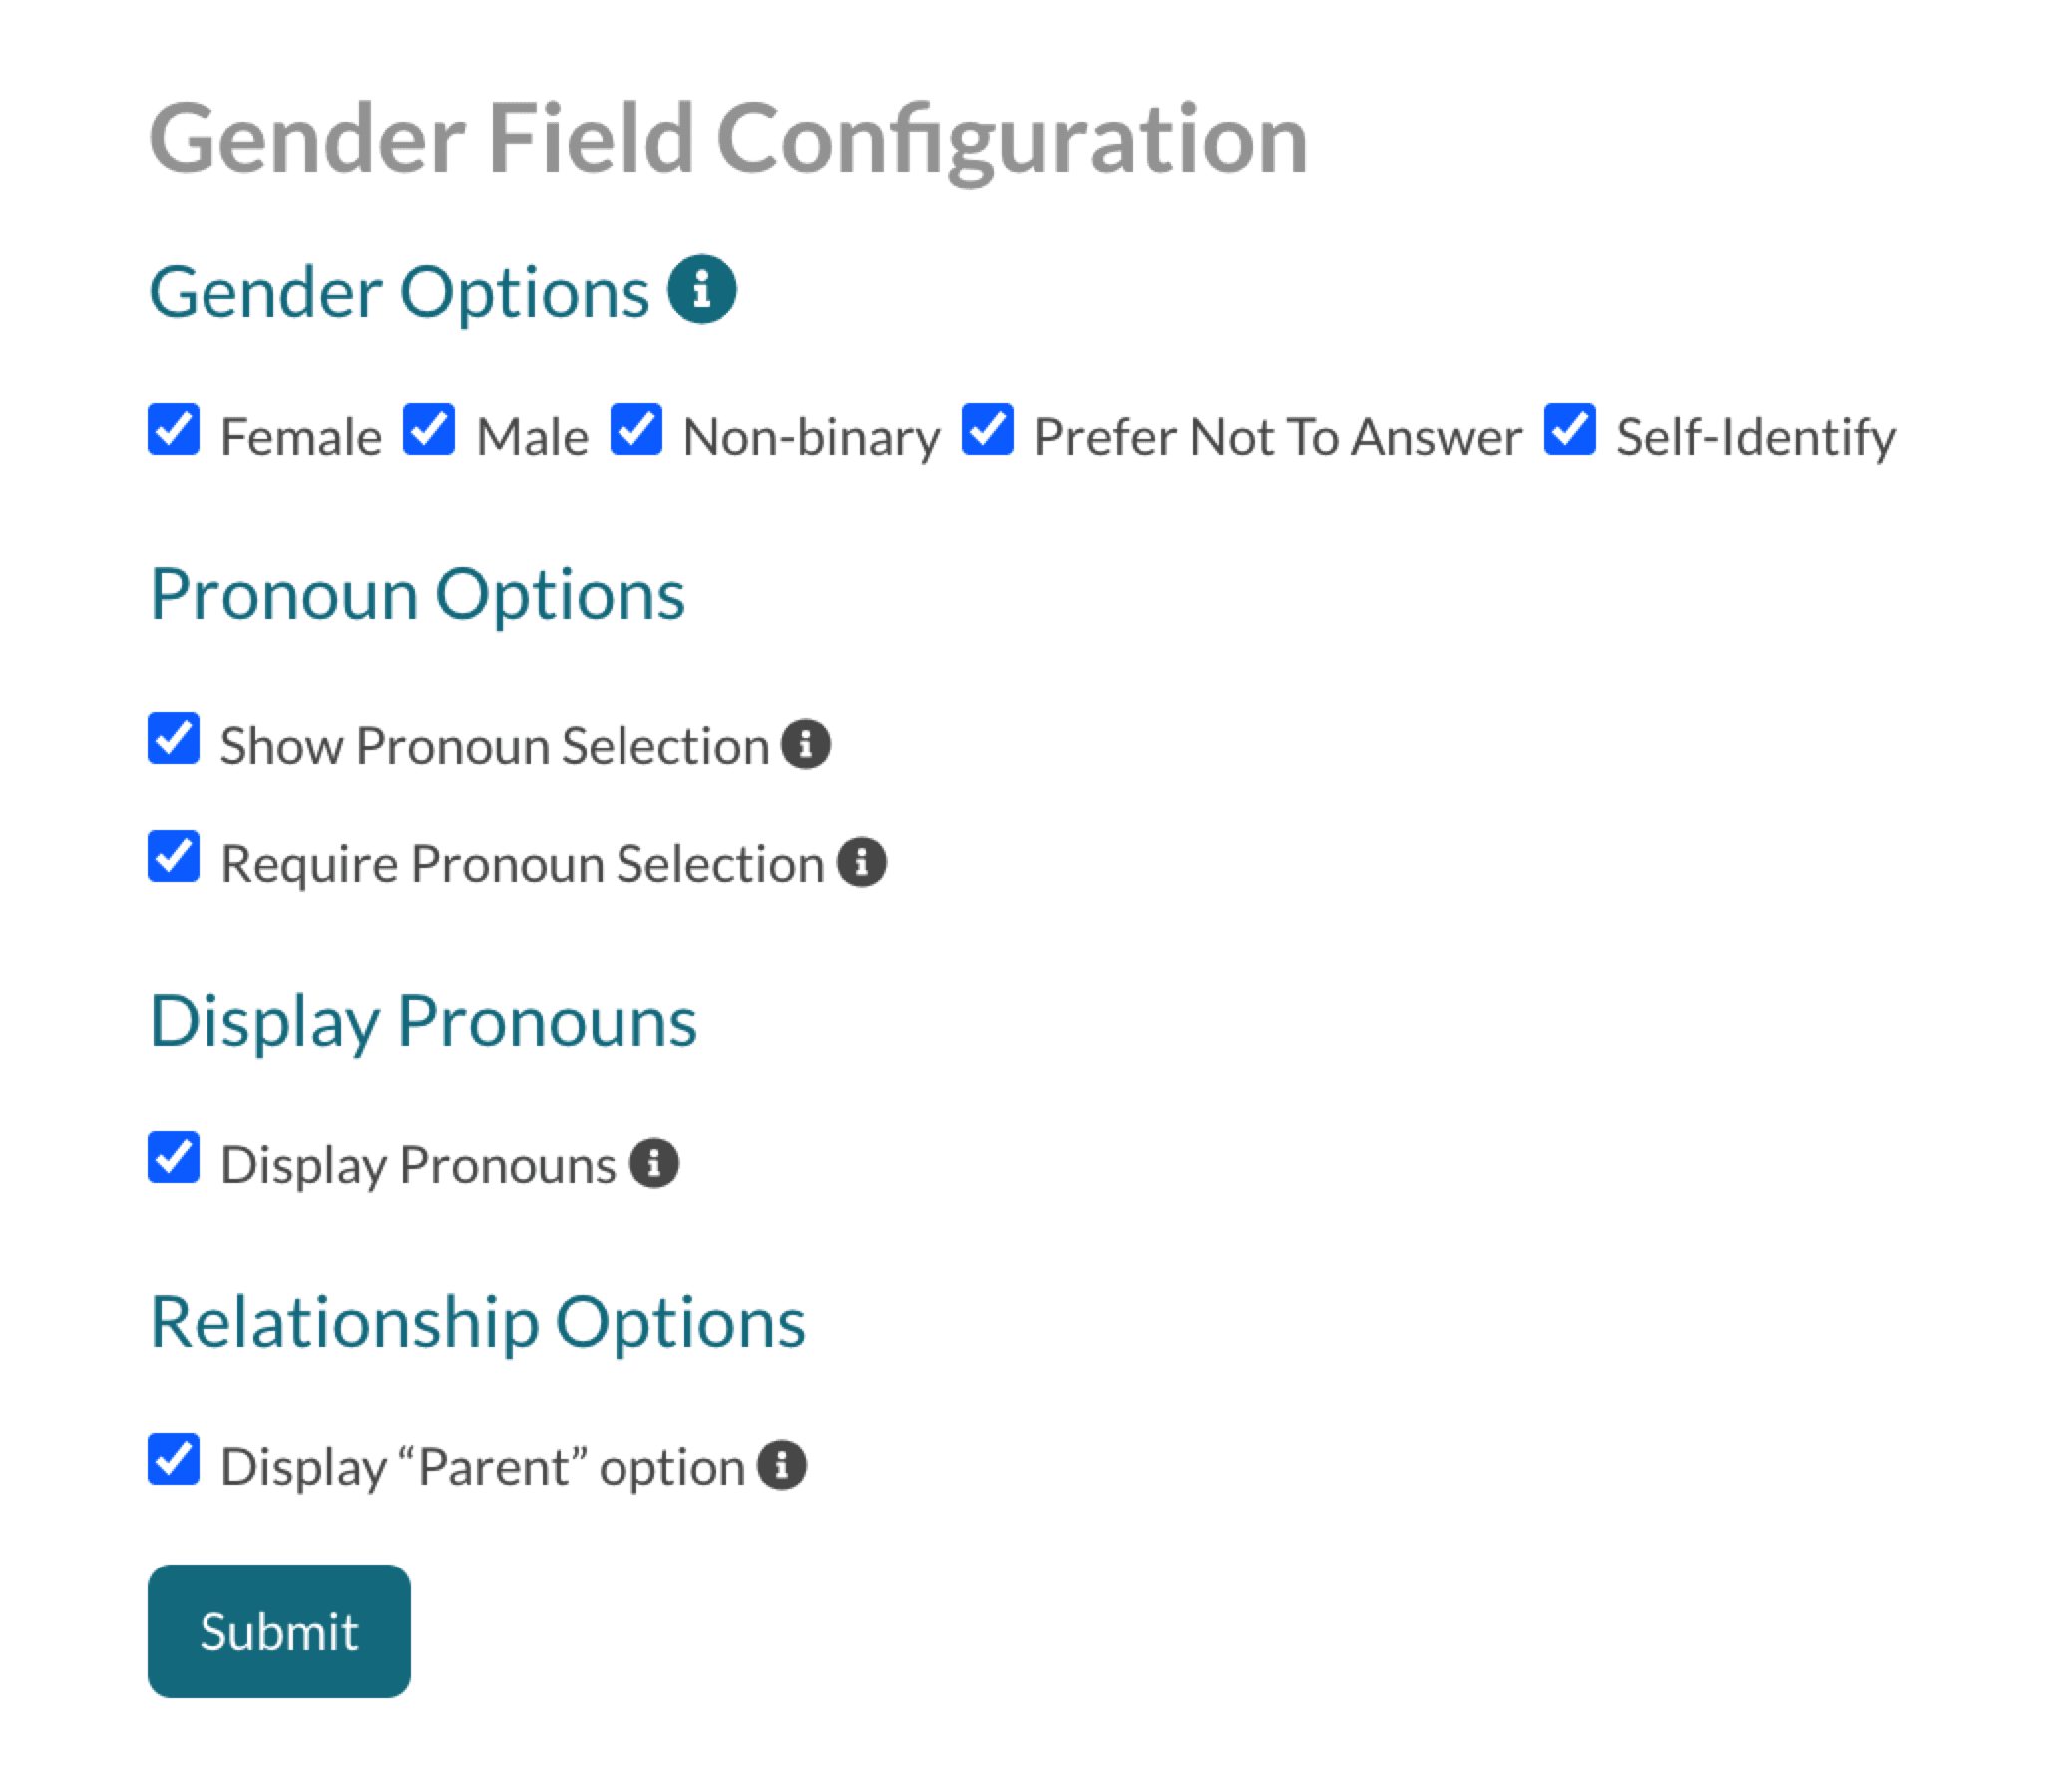Disable Require Pronoun Selection checkbox
Image resolution: width=2071 pixels, height=1792 pixels.
174,857
